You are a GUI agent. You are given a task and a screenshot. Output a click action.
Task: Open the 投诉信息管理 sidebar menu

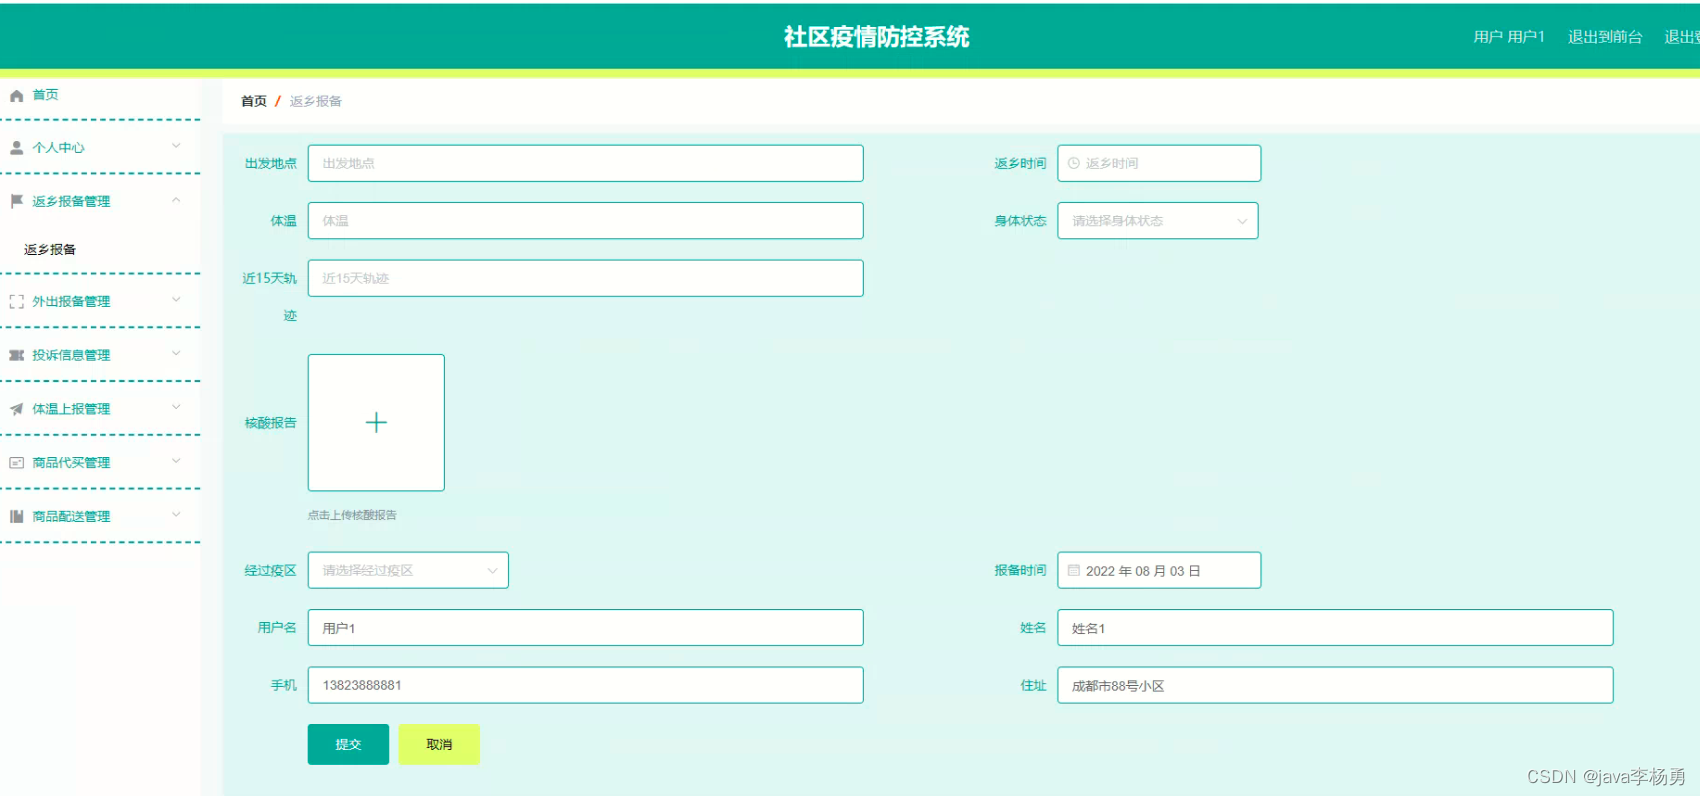click(x=100, y=355)
